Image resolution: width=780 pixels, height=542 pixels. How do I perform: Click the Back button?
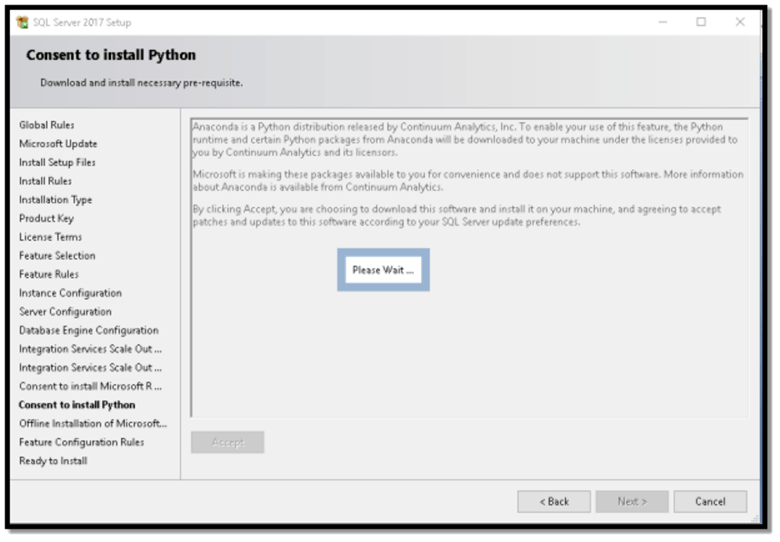click(554, 502)
